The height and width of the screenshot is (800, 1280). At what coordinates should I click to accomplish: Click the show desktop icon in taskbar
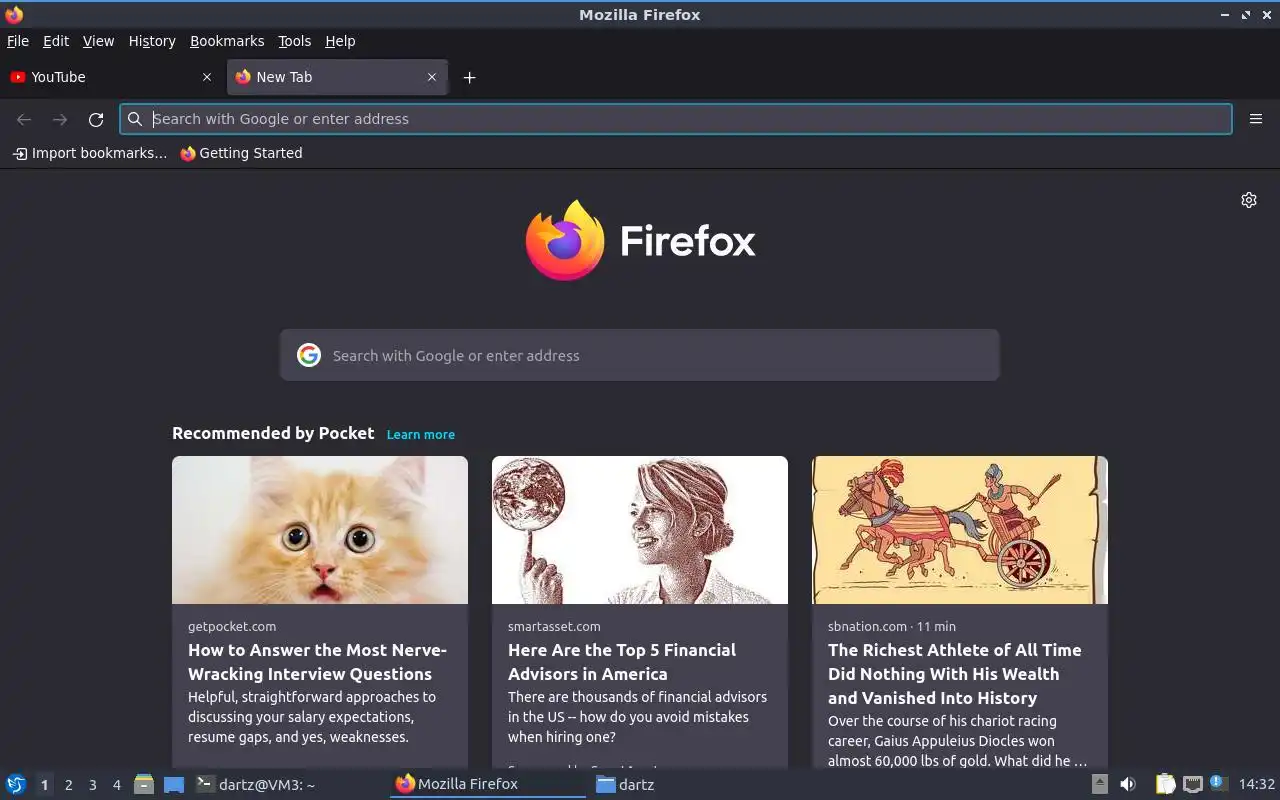coord(174,784)
